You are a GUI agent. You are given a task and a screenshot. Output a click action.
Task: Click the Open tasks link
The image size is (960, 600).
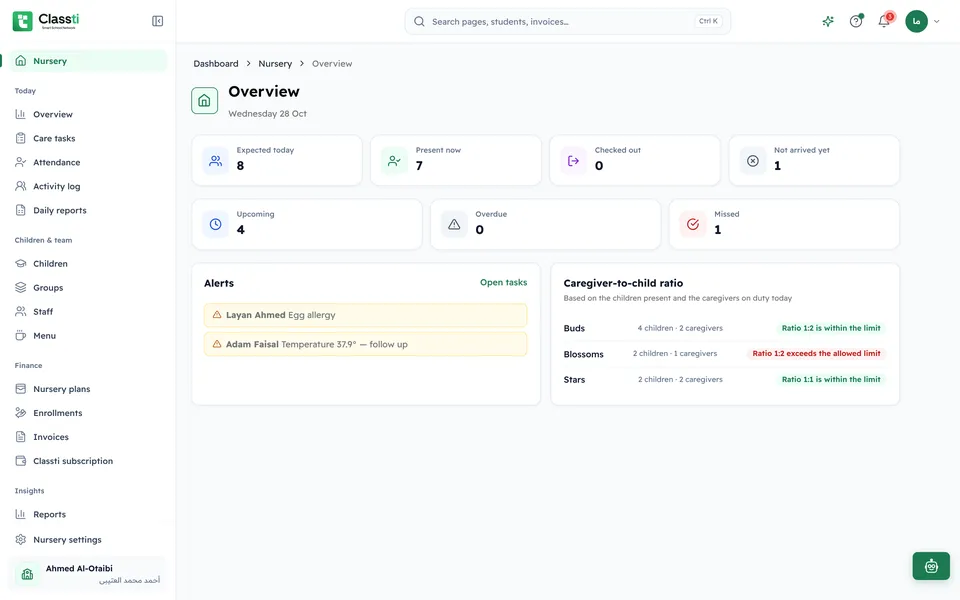point(503,282)
